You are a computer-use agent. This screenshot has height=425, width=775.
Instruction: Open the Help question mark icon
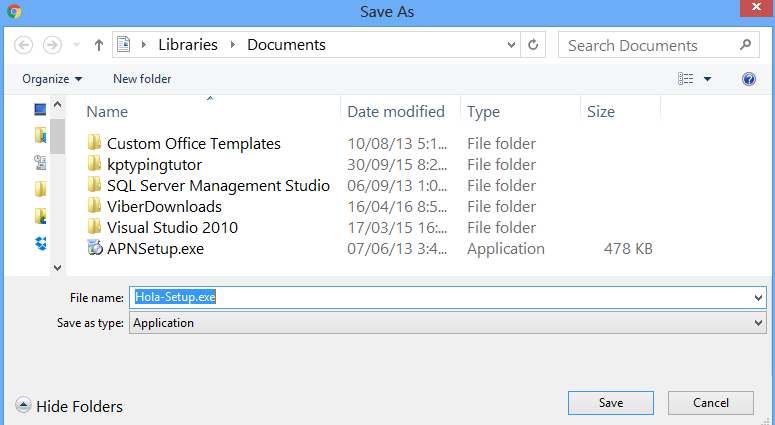748,79
